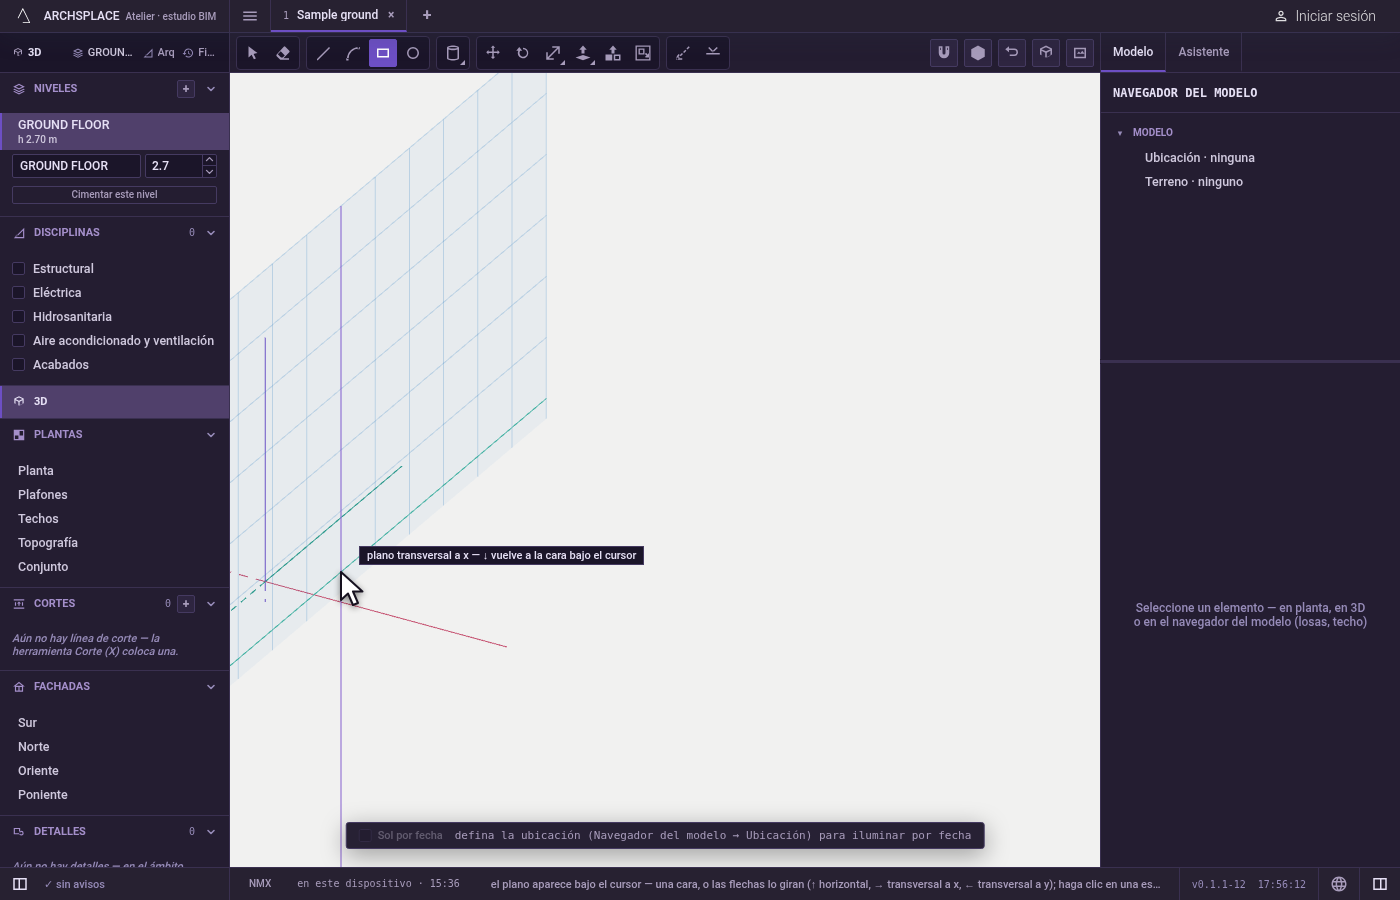The image size is (1400, 900).
Task: Click the level height 2.7 field
Action: [x=173, y=166]
